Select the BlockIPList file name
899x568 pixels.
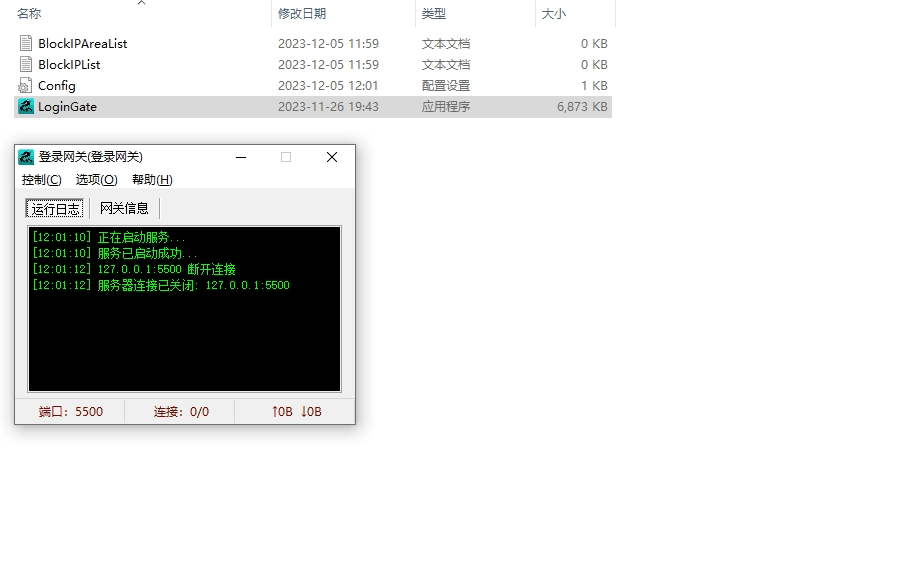click(69, 65)
